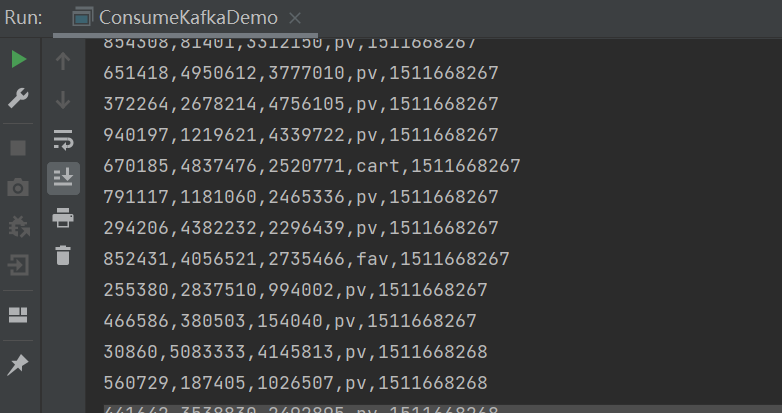Click the bug debugger icon
Image resolution: width=782 pixels, height=413 pixels.
click(18, 226)
